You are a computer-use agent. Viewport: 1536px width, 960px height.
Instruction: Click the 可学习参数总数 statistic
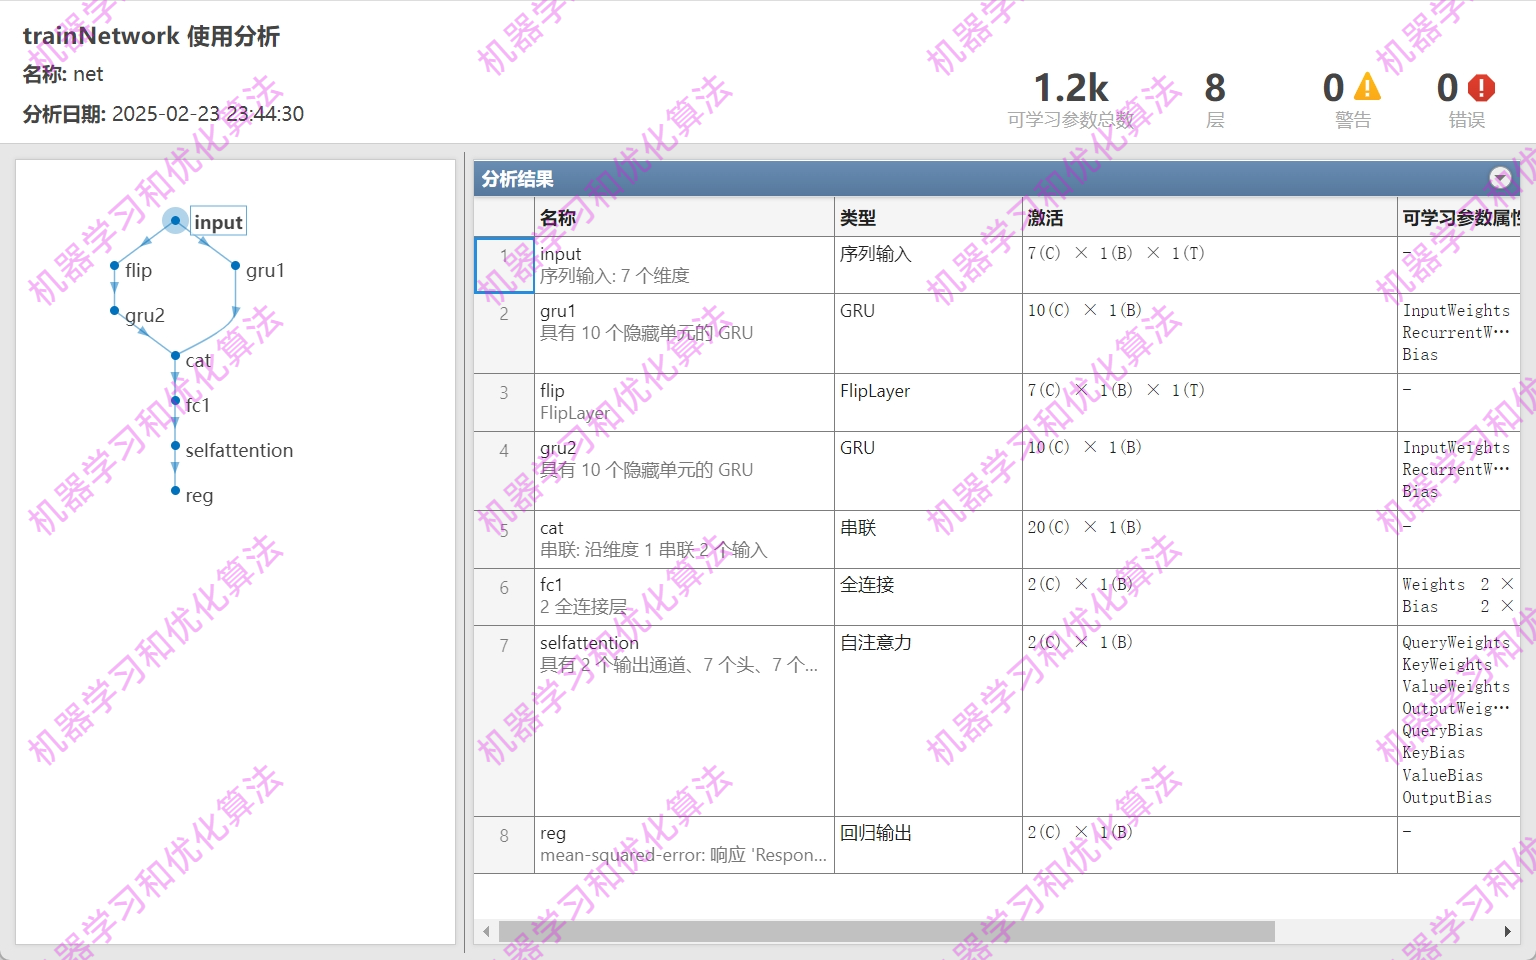1070,97
